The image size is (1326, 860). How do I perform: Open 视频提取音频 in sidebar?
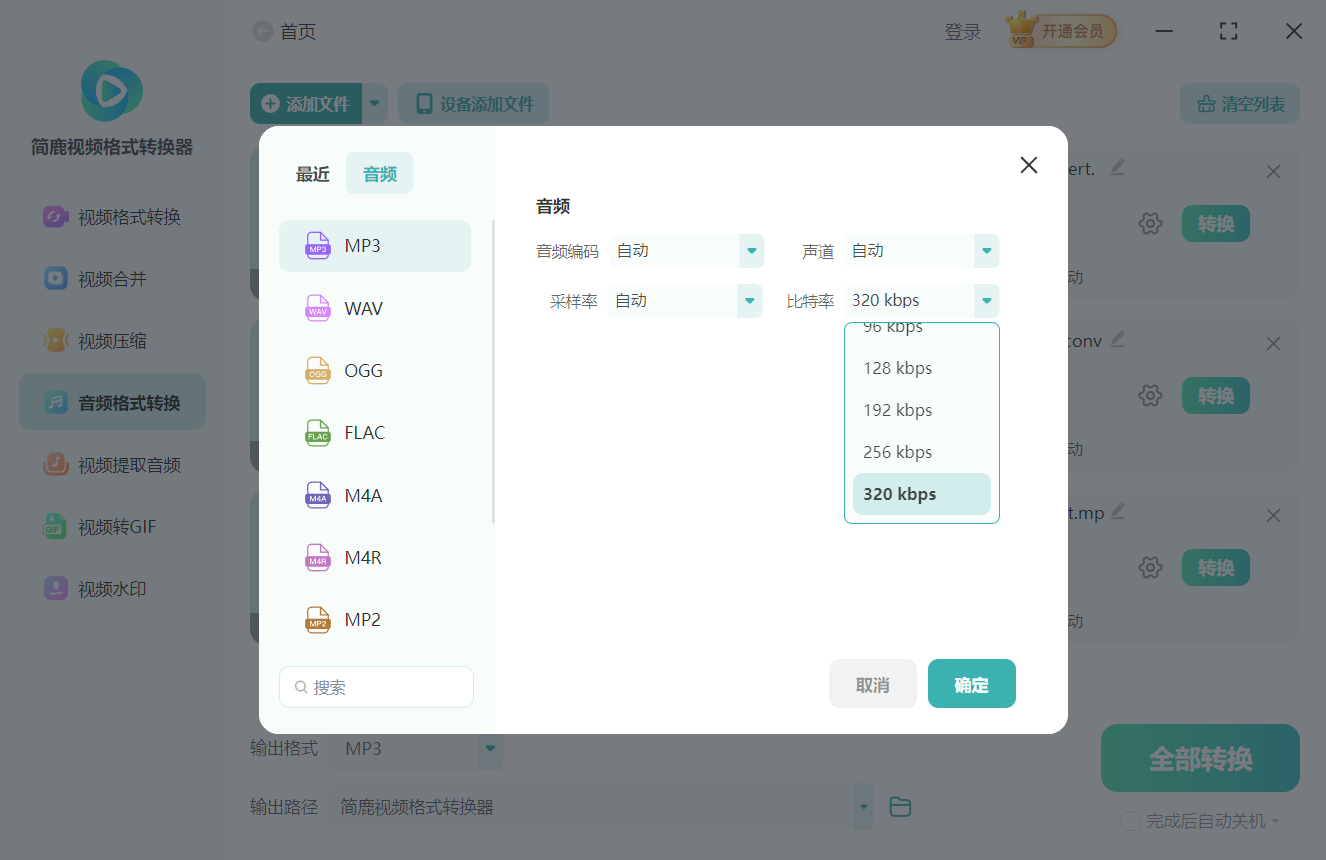pos(112,465)
